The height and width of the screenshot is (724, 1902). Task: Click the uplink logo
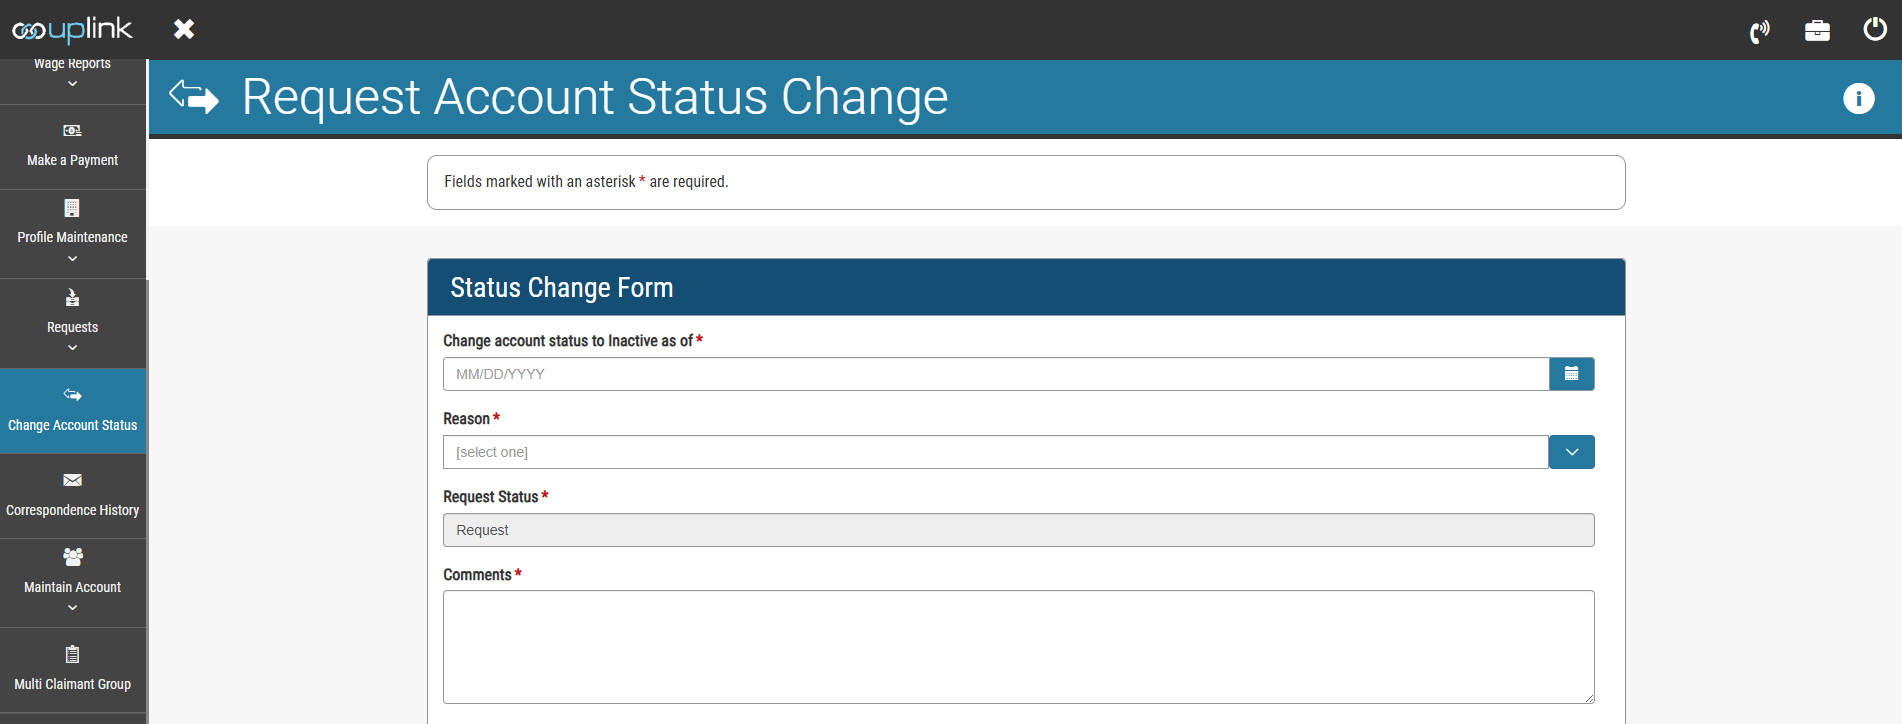[72, 30]
